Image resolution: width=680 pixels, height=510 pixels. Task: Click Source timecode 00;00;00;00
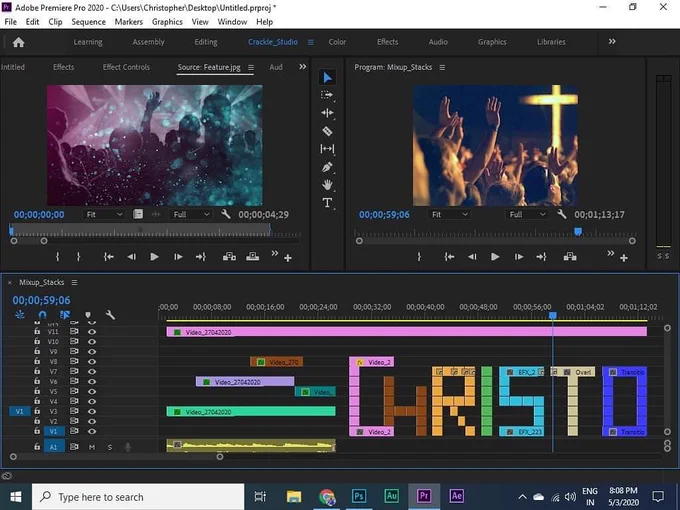[x=39, y=214]
